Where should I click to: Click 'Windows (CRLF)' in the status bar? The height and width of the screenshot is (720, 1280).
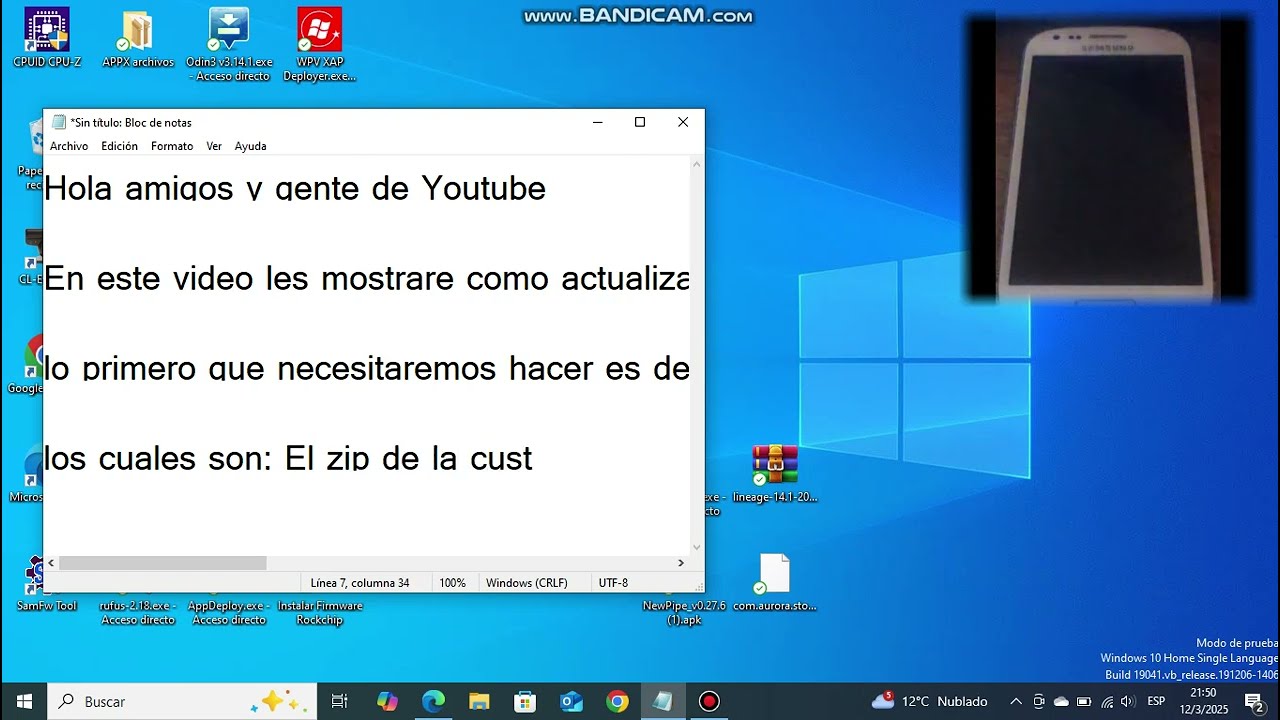coord(526,583)
